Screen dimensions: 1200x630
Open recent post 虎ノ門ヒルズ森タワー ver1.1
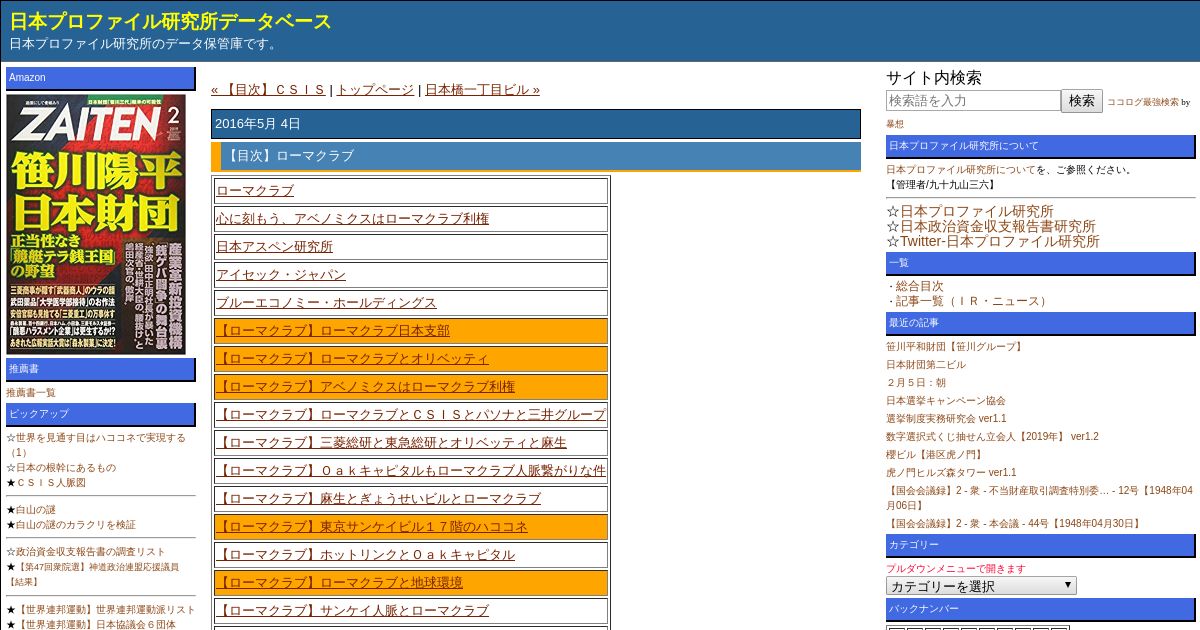pyautogui.click(x=951, y=473)
